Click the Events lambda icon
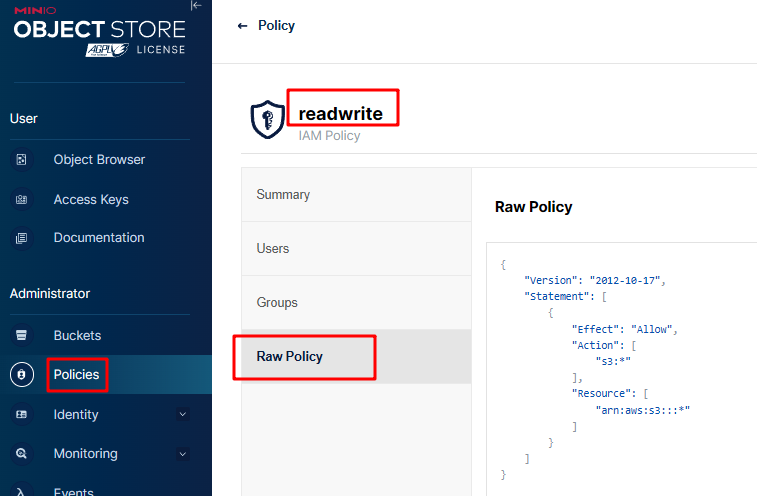The height and width of the screenshot is (496, 757). pos(22,491)
